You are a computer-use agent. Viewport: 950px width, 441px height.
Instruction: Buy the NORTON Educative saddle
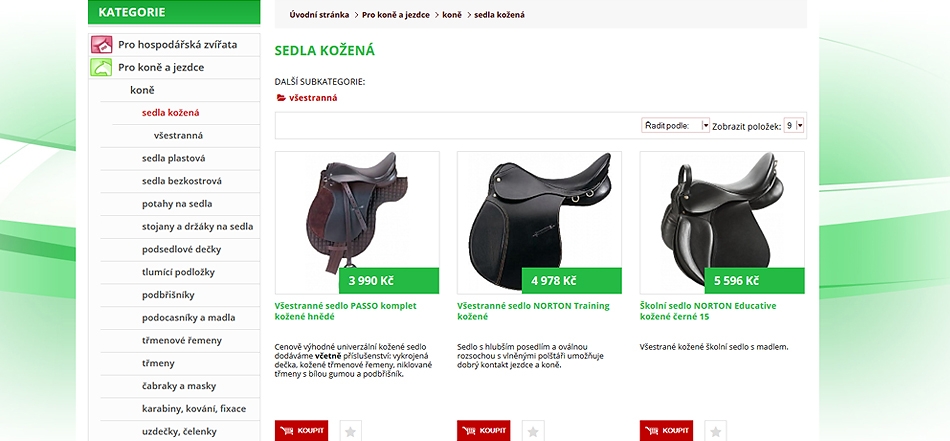(x=666, y=431)
